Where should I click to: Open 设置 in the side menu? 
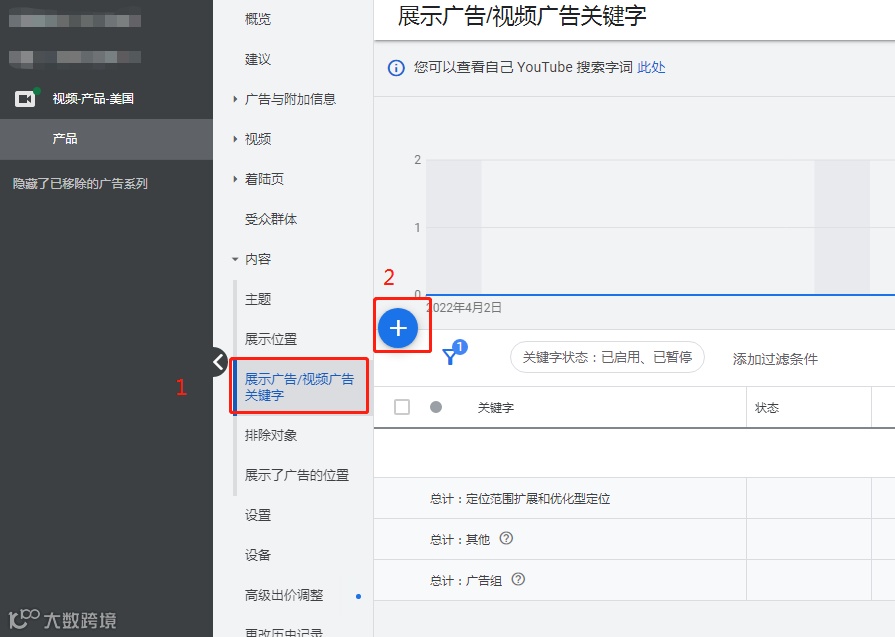click(x=258, y=515)
